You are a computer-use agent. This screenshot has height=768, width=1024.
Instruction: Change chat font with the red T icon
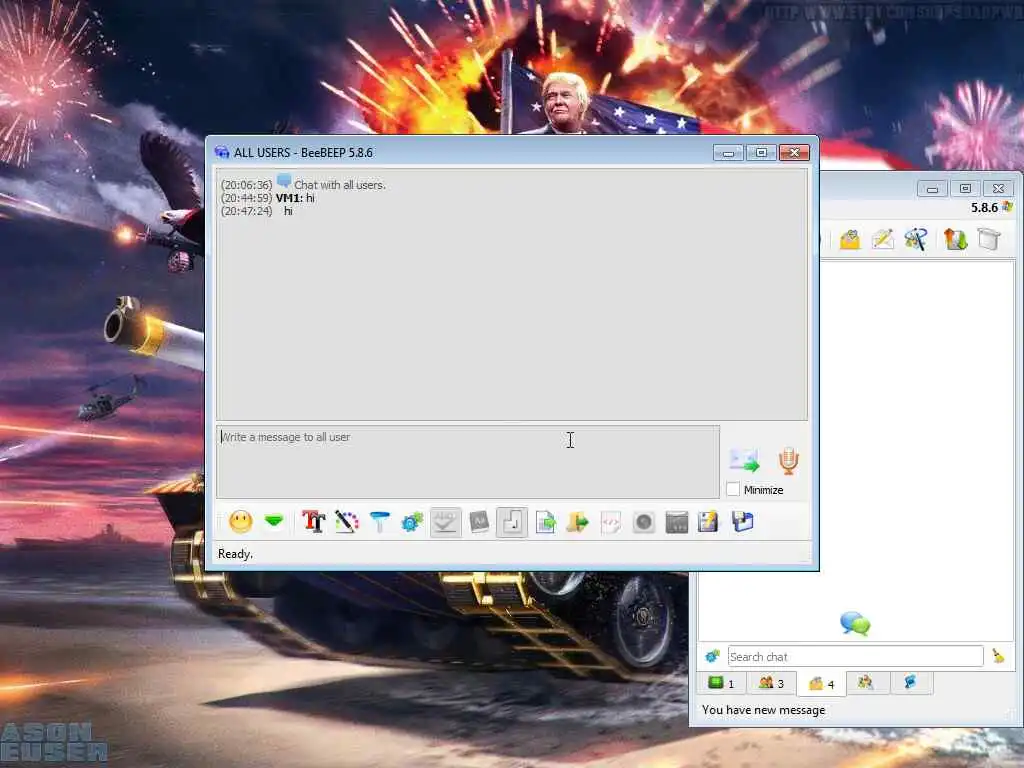[x=313, y=522]
